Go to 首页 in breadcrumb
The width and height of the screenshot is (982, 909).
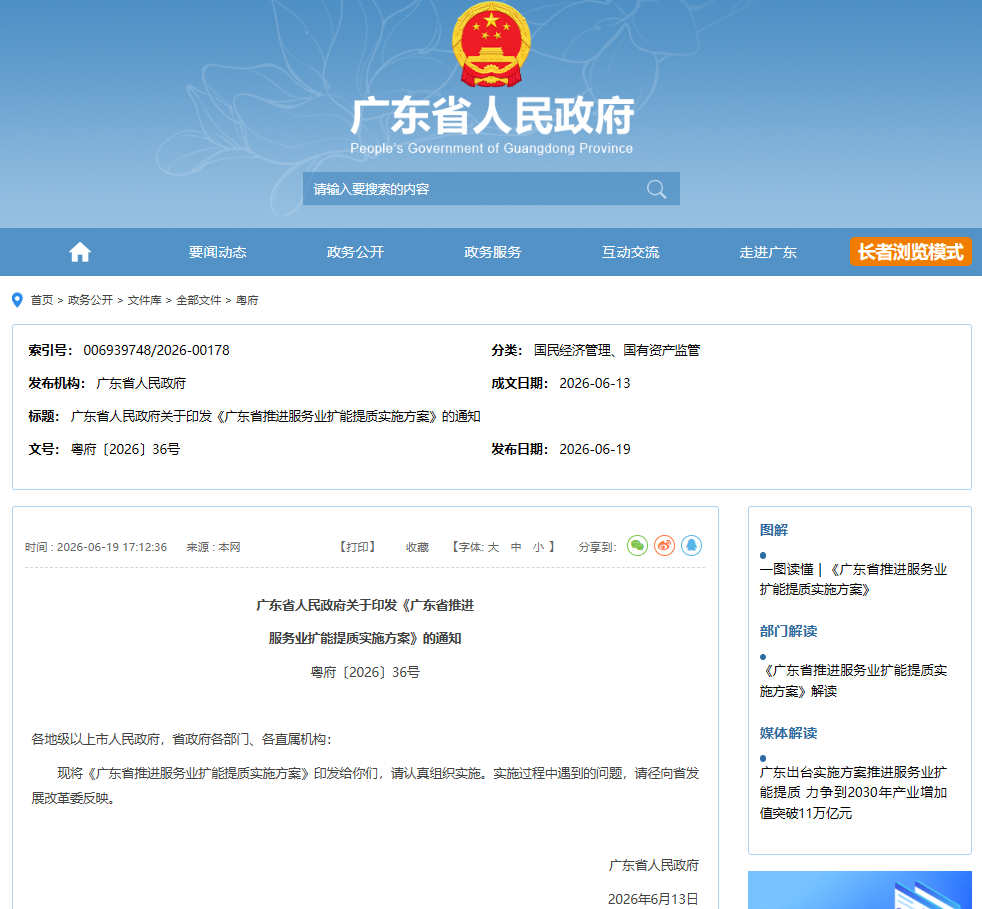point(42,300)
